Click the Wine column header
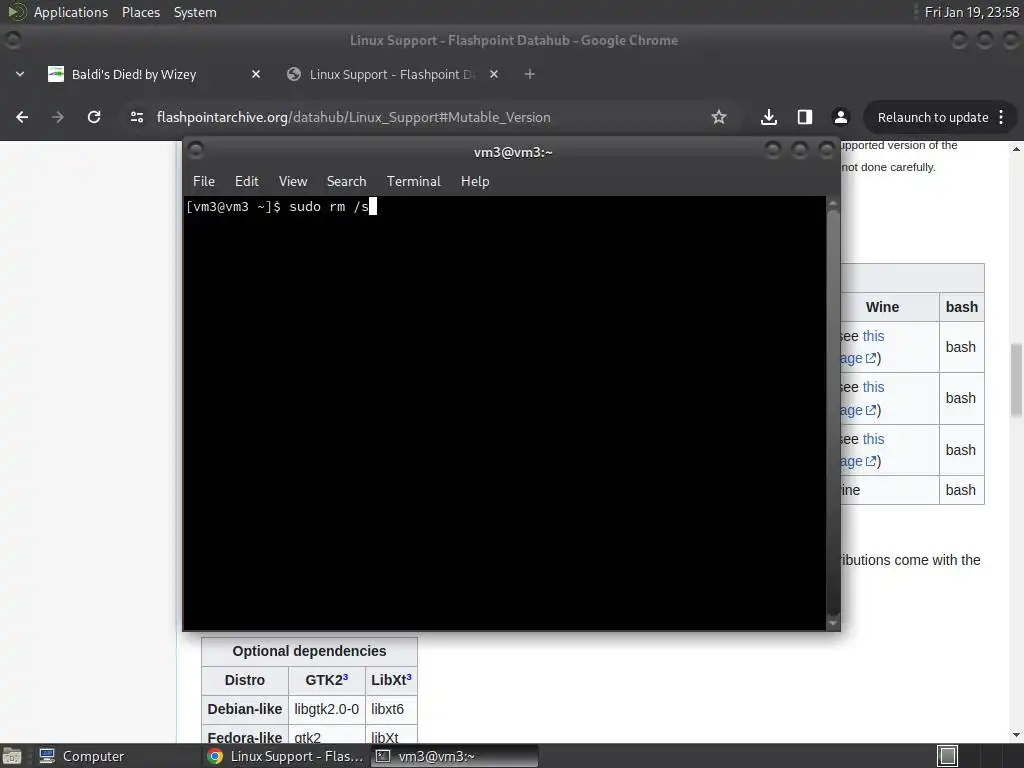 click(882, 307)
